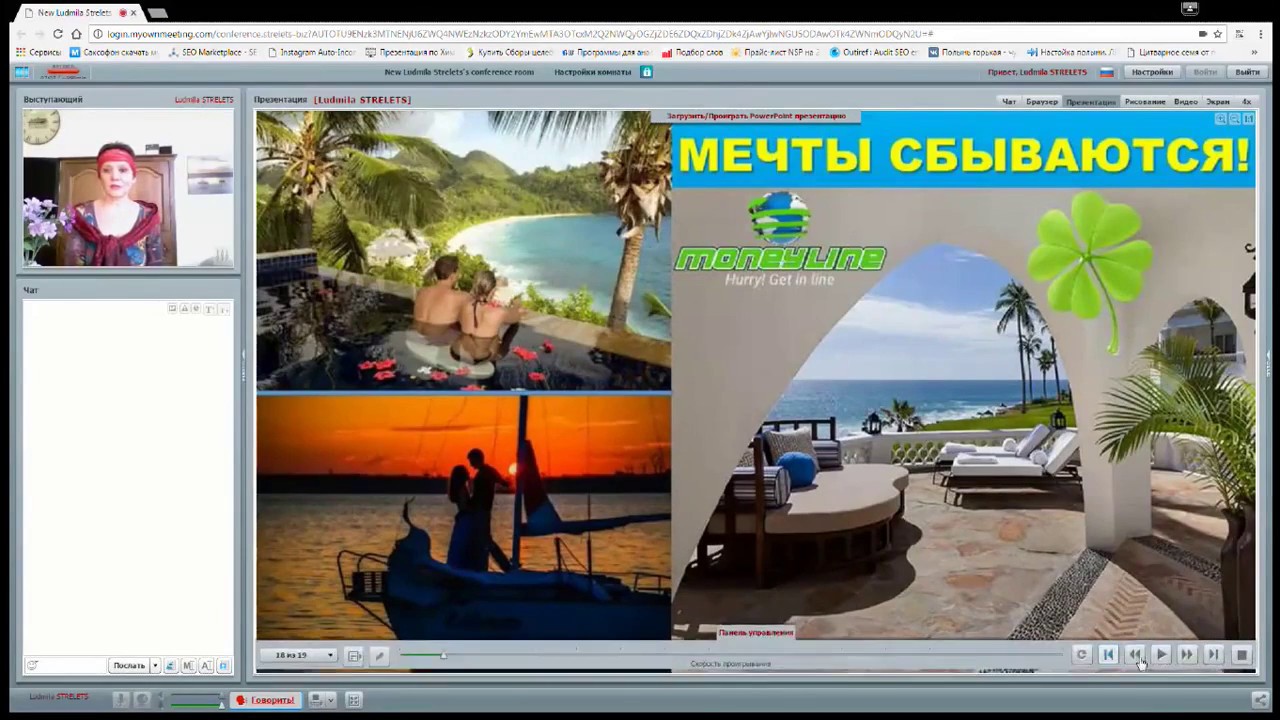Open the emoticon picker in chat
Screen dimensions: 1280x720
pyautogui.click(x=32, y=665)
